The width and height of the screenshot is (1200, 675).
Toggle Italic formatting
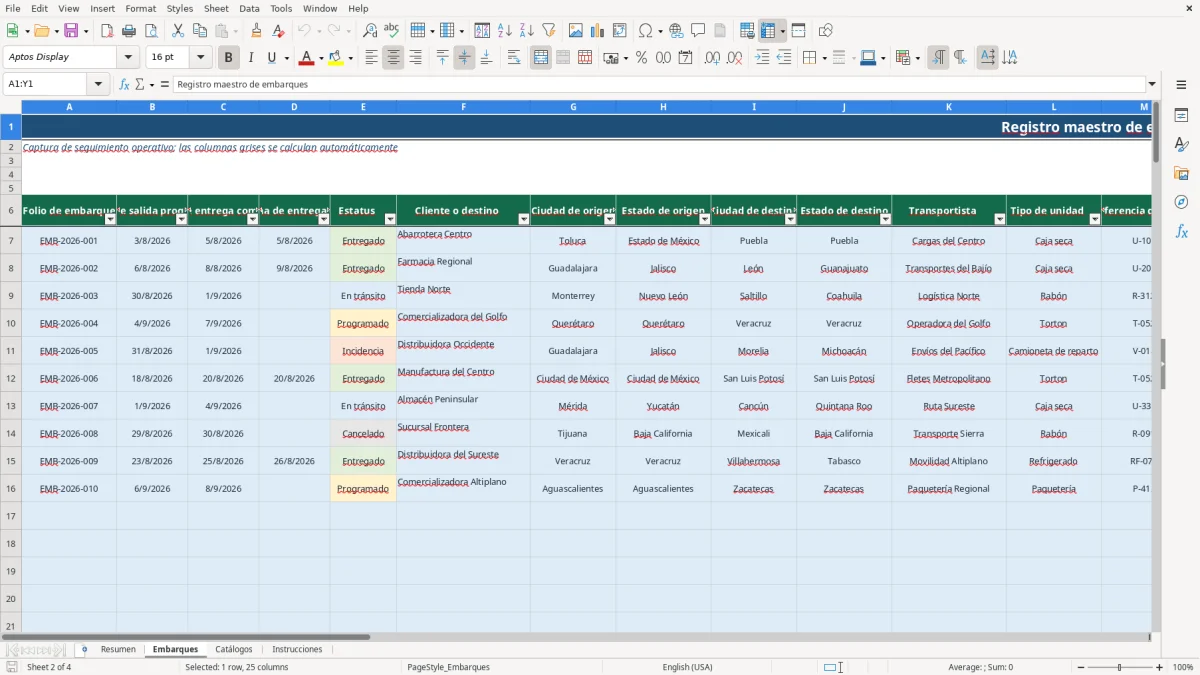click(x=251, y=58)
